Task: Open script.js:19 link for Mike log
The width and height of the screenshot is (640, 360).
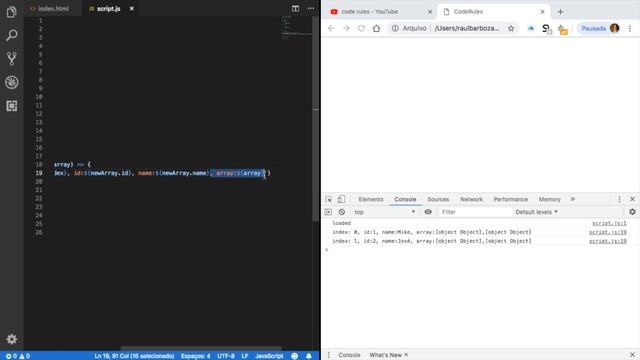Action: (x=607, y=232)
